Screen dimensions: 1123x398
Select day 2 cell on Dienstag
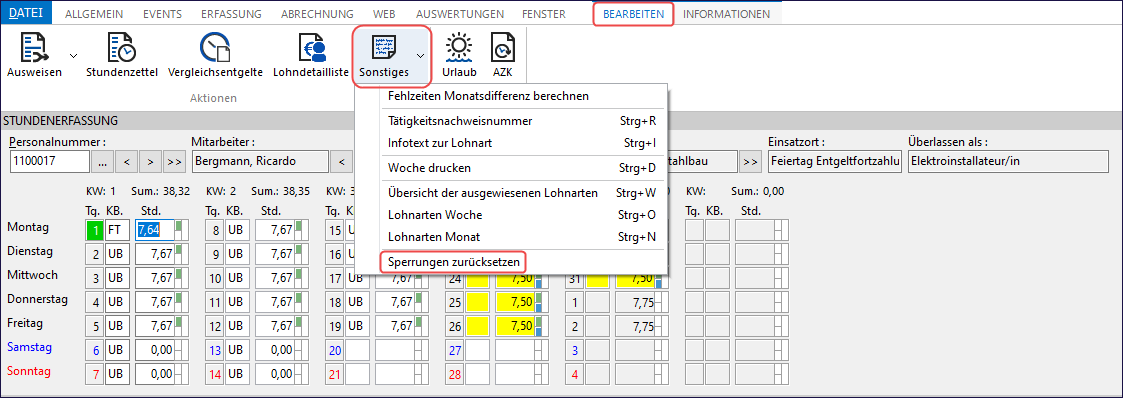click(x=94, y=255)
